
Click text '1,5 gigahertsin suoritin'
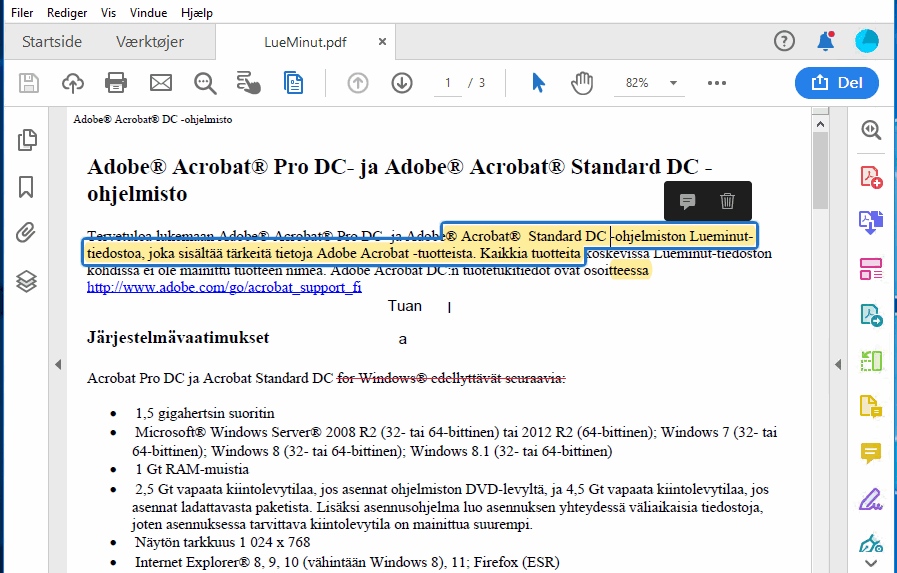205,413
